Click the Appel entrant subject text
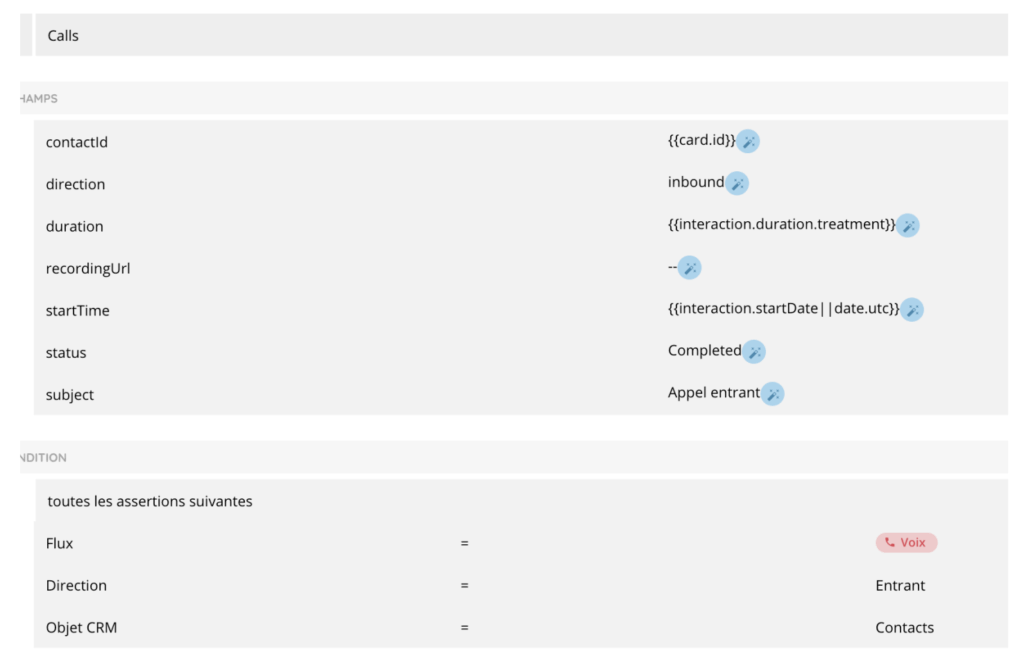The height and width of the screenshot is (660, 1024). [x=713, y=393]
